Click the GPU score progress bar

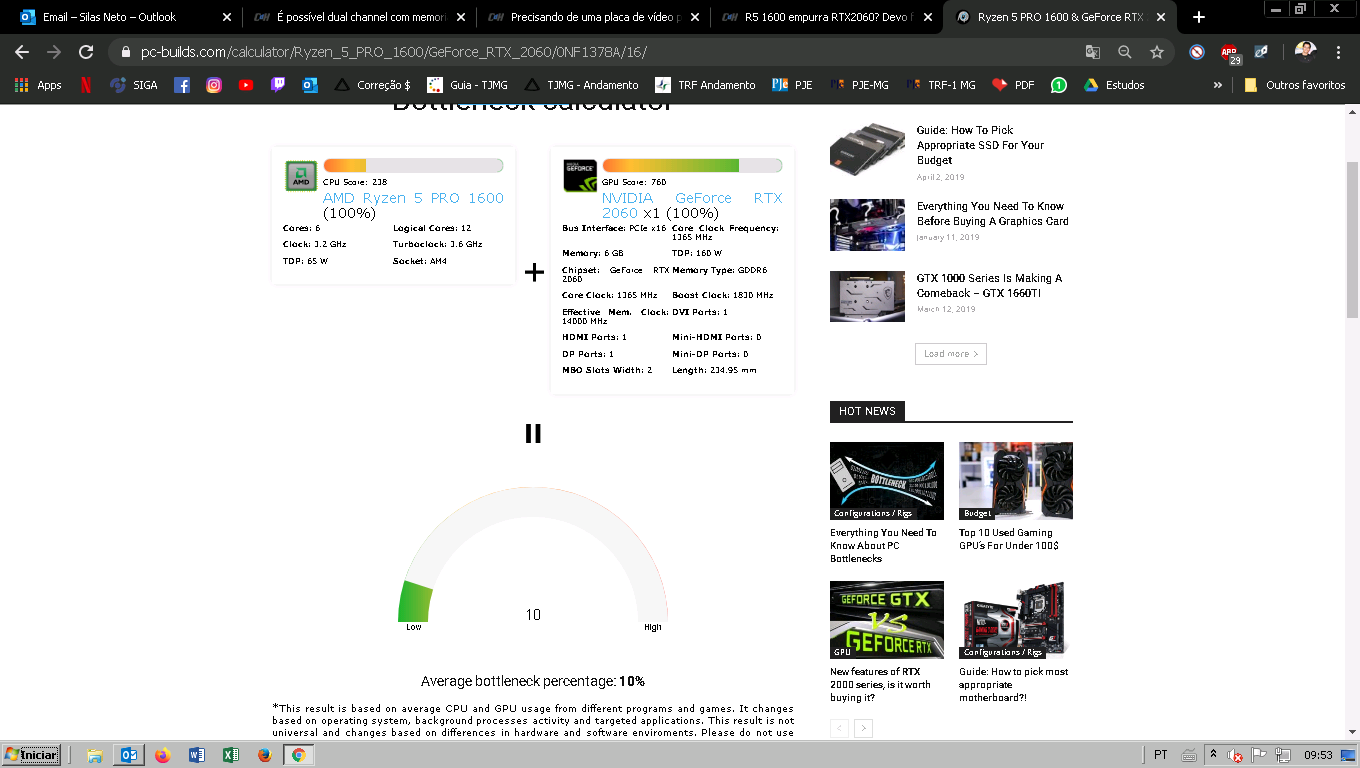[x=692, y=165]
